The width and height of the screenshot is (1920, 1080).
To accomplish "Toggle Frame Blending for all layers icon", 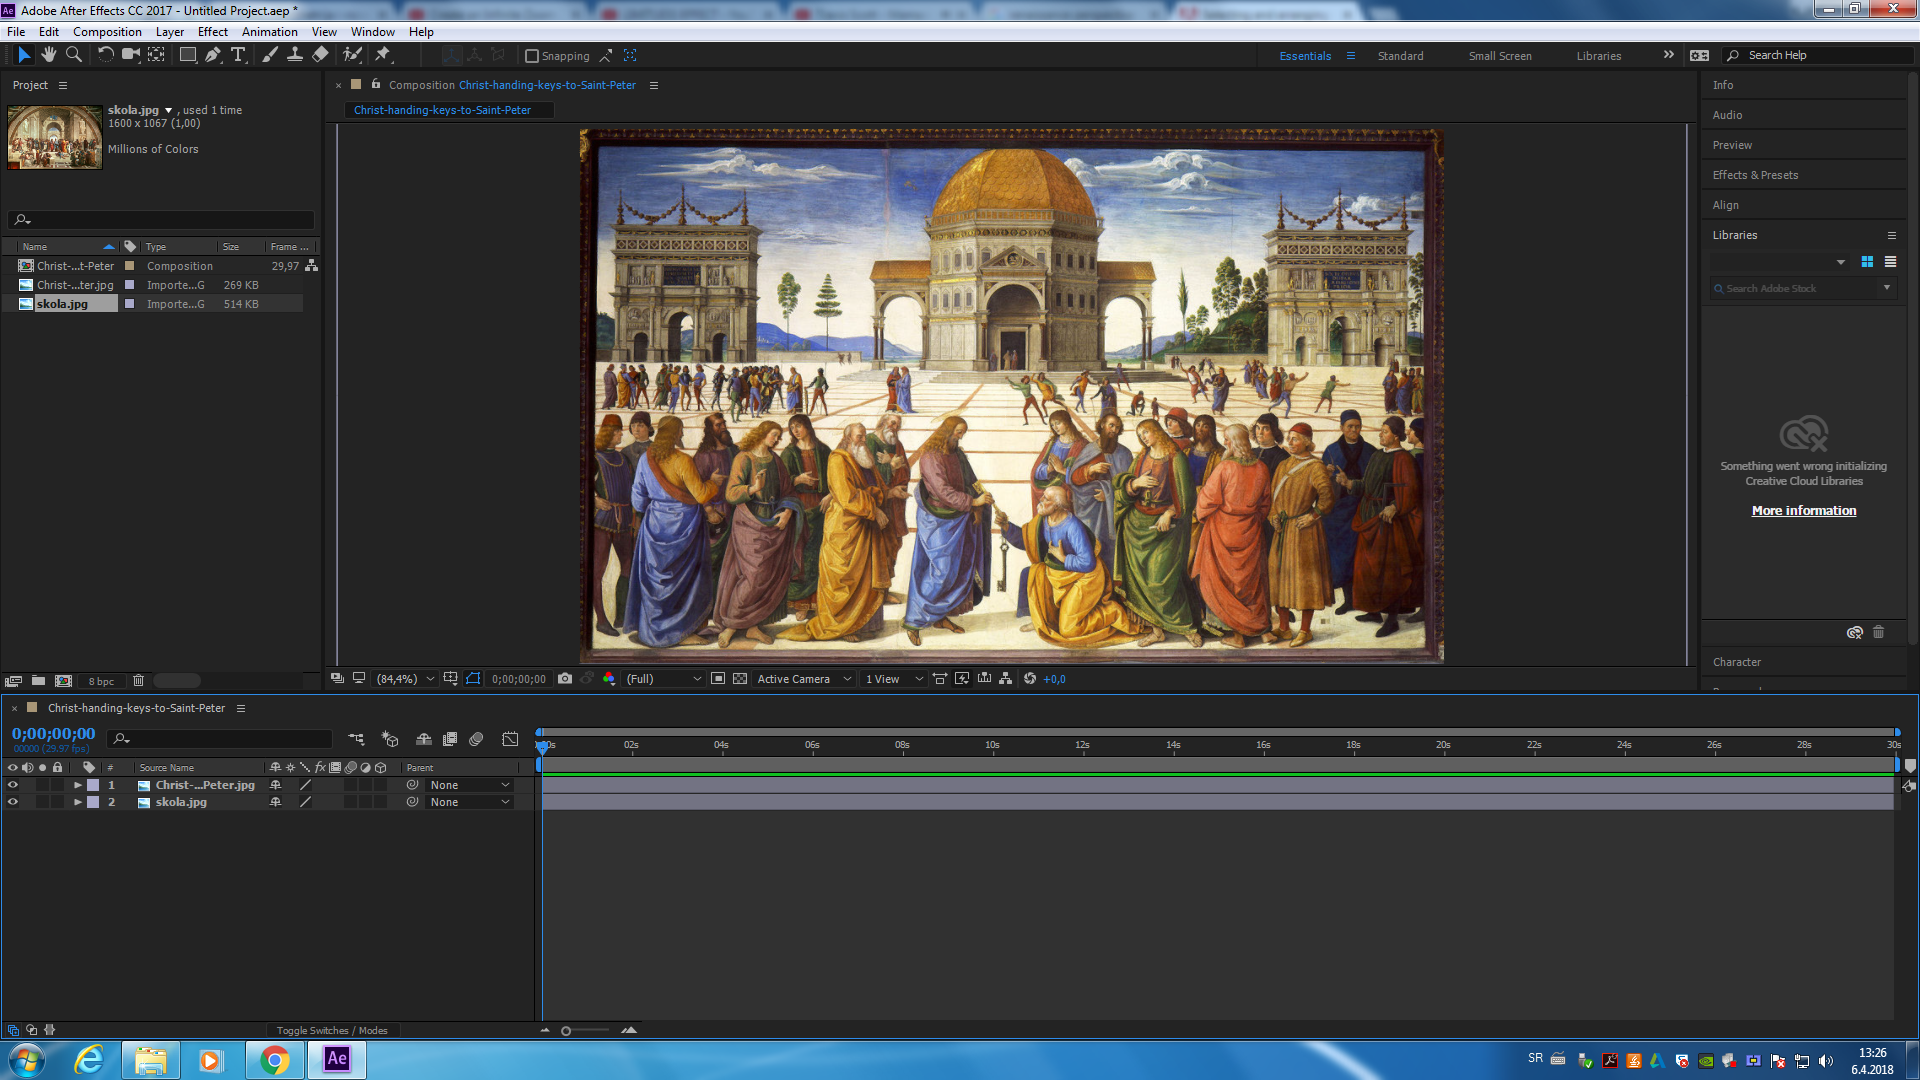I will [x=450, y=739].
